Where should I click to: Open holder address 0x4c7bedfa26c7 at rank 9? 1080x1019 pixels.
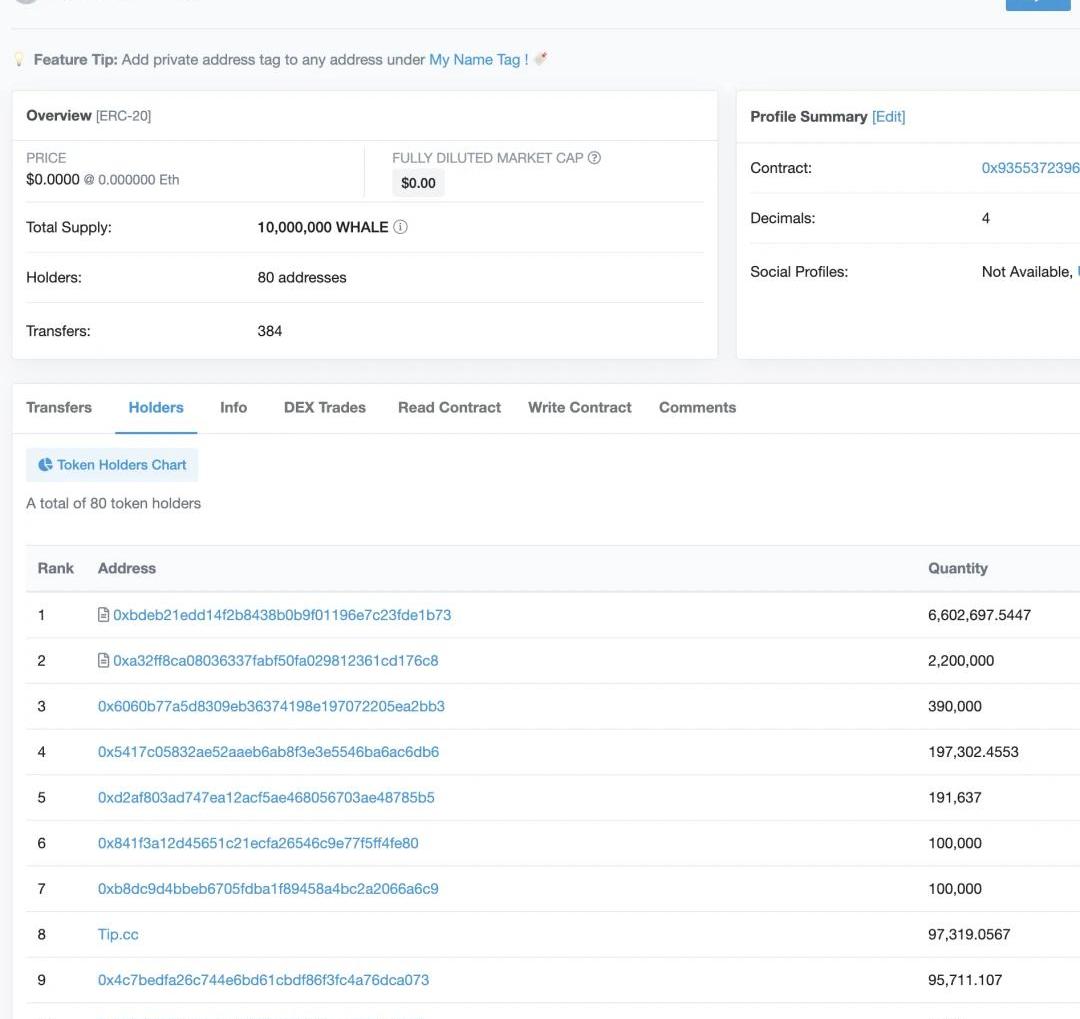click(x=263, y=980)
